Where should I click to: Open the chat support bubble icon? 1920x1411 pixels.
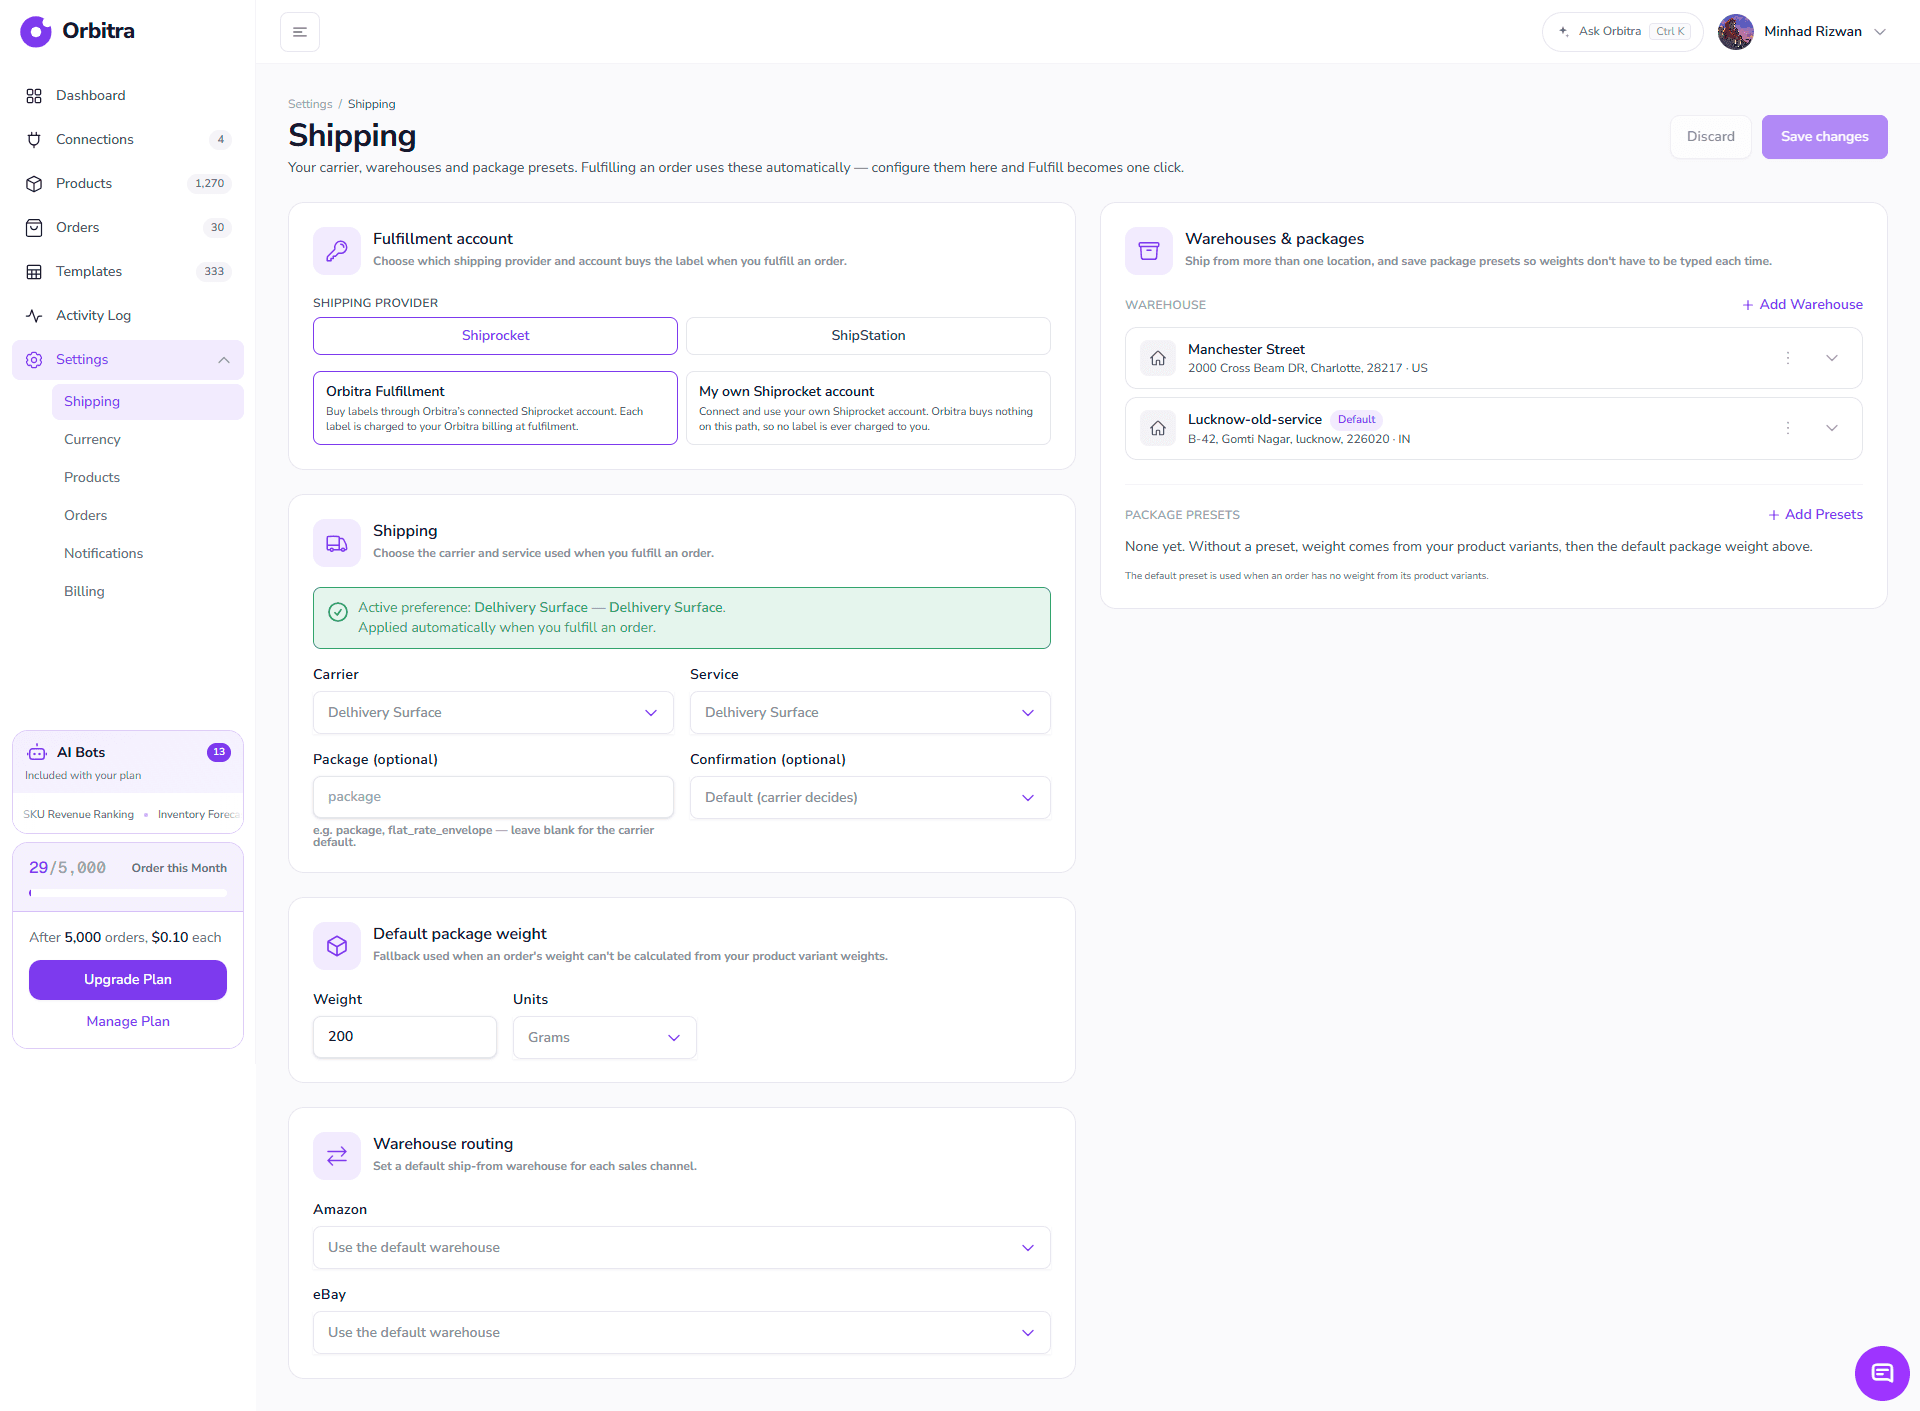coord(1882,1373)
